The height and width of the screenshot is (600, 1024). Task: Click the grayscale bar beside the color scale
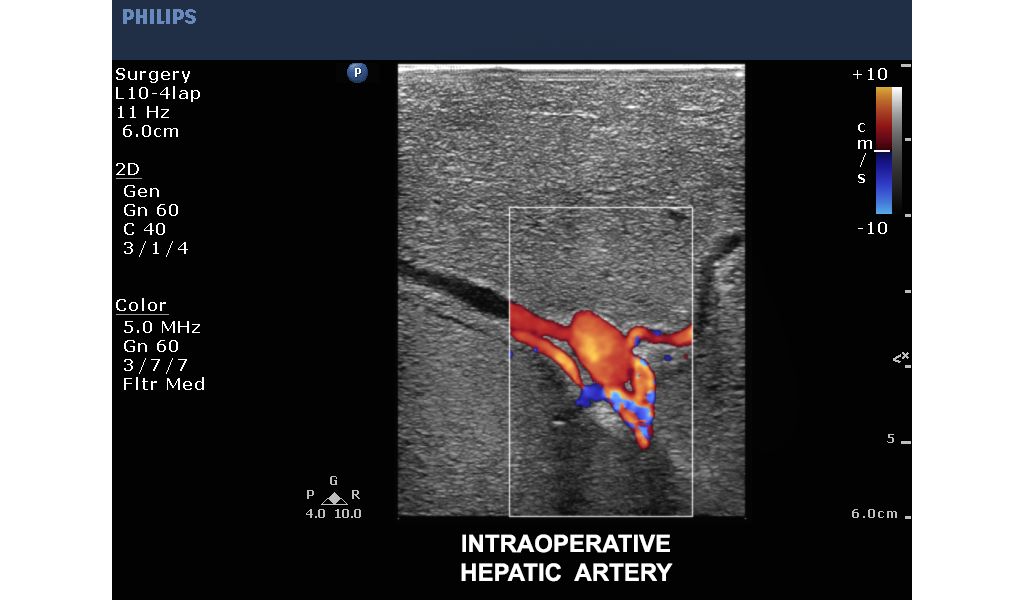pyautogui.click(x=897, y=150)
